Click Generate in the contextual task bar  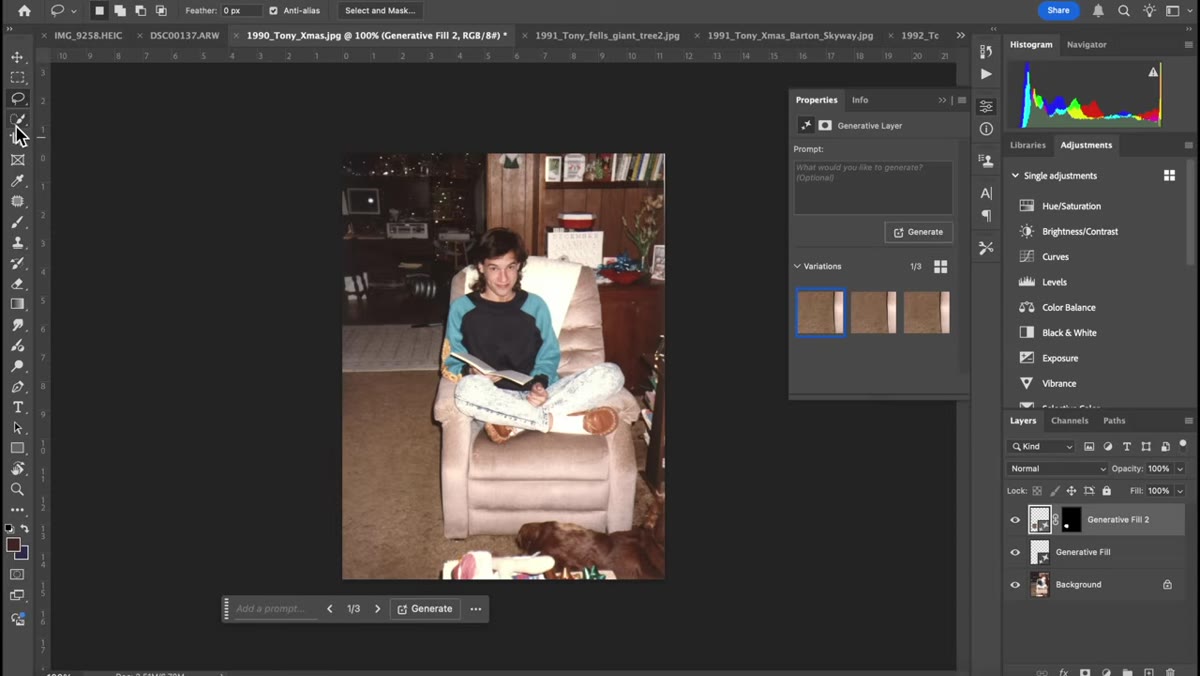point(425,609)
